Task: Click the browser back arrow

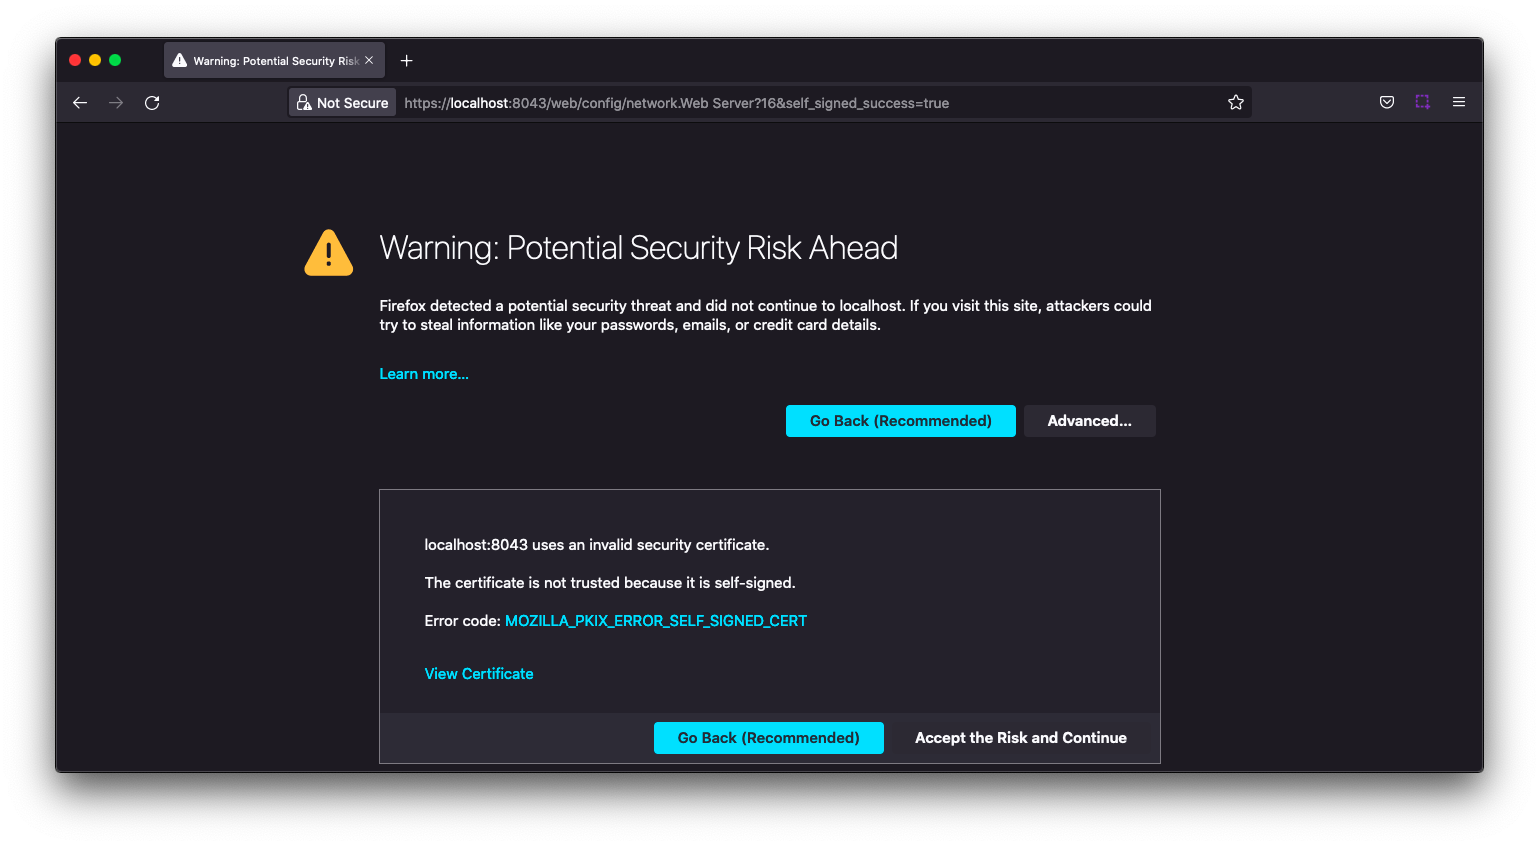Action: [x=80, y=103]
